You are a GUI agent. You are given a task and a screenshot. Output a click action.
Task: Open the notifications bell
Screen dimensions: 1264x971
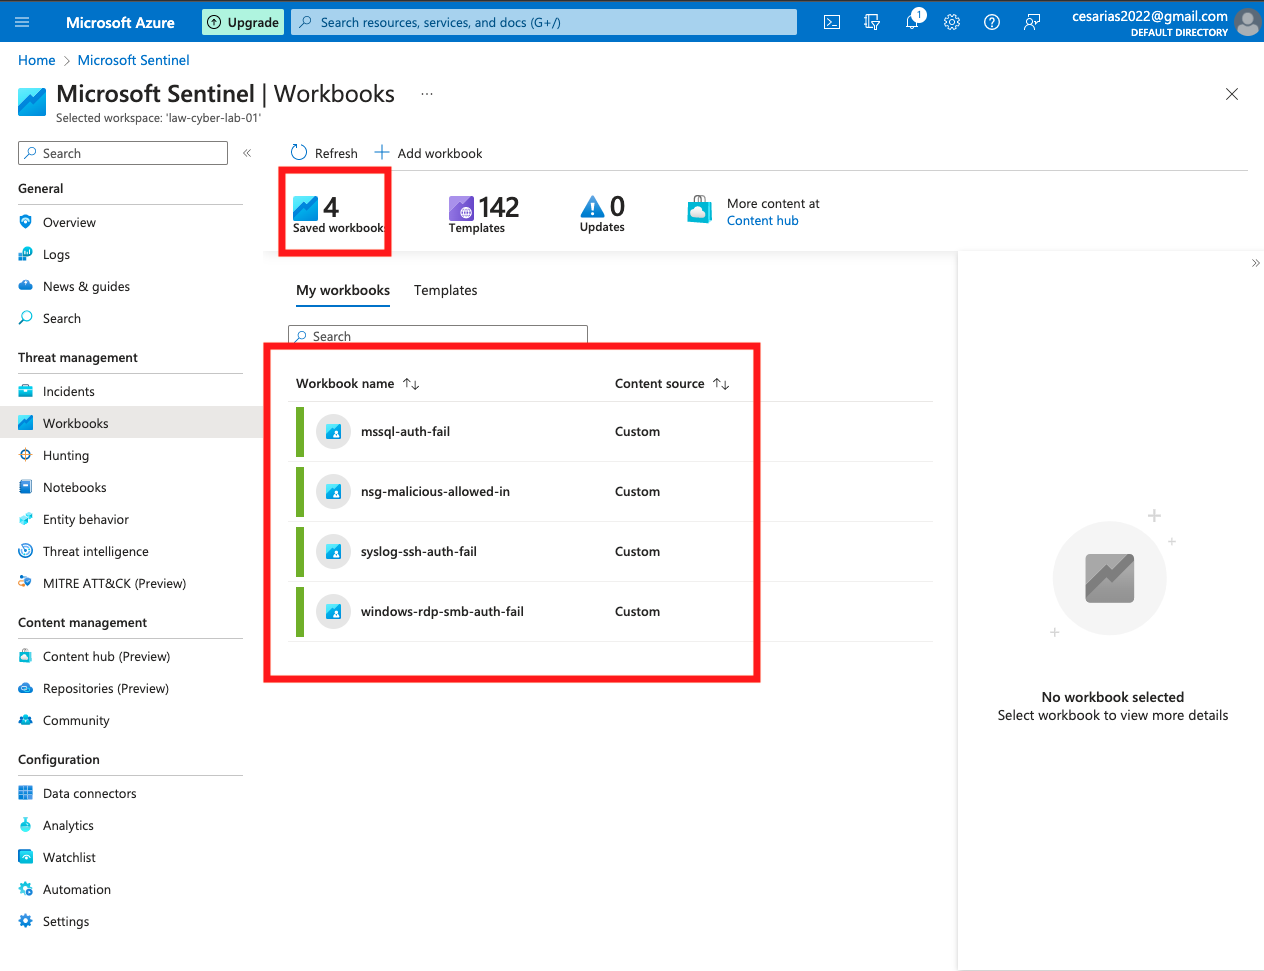click(x=912, y=22)
